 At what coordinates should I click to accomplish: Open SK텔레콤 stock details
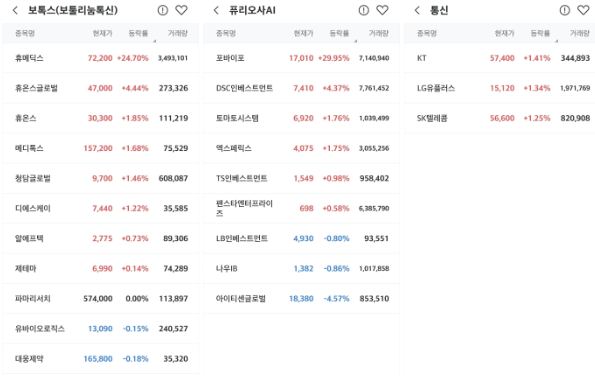pos(499,118)
